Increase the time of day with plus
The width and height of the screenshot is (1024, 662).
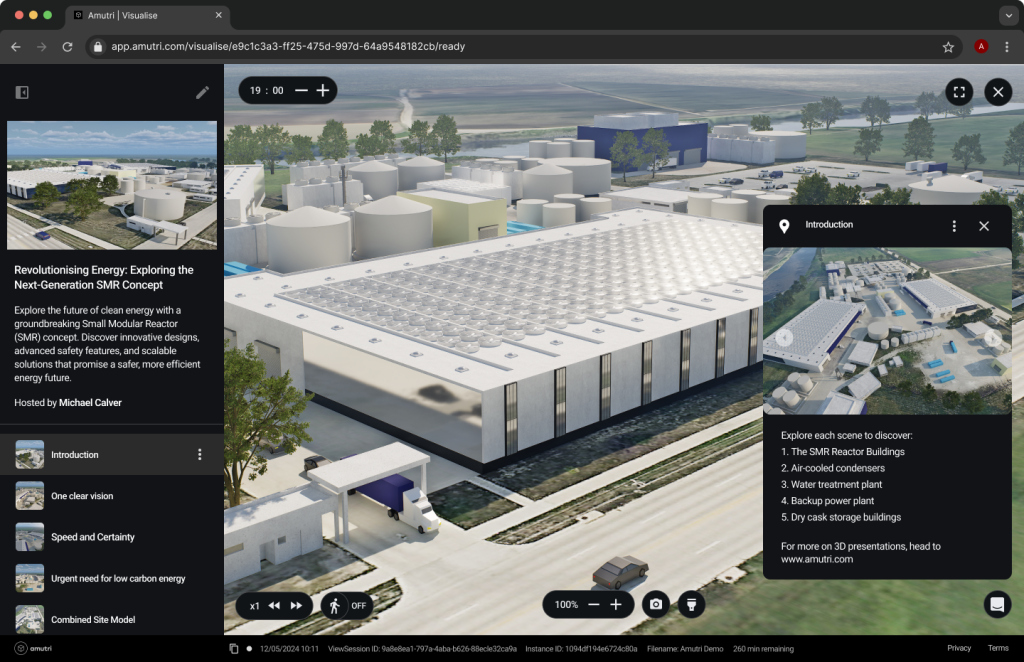(323, 90)
